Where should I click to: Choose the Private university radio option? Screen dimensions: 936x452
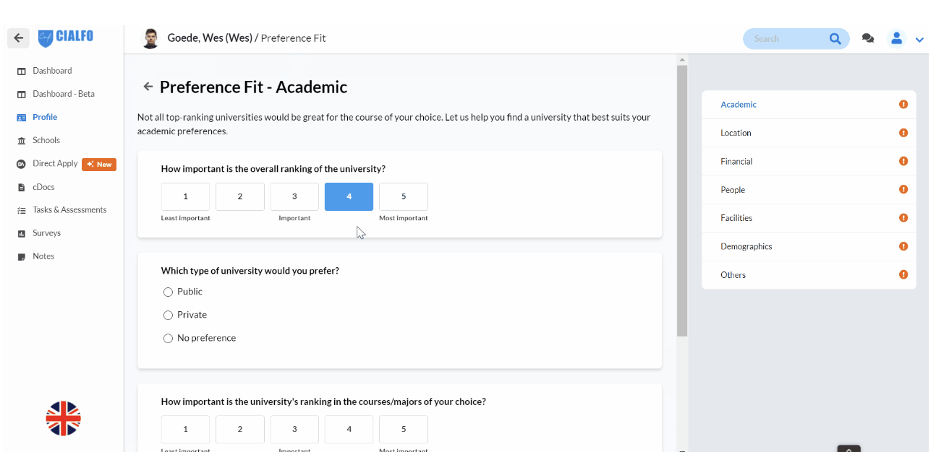click(x=168, y=315)
